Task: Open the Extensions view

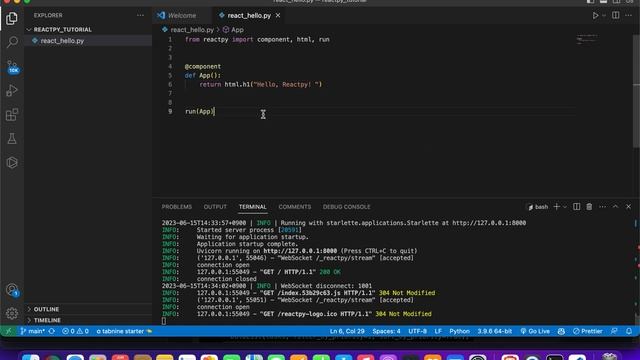Action: click(x=12, y=115)
